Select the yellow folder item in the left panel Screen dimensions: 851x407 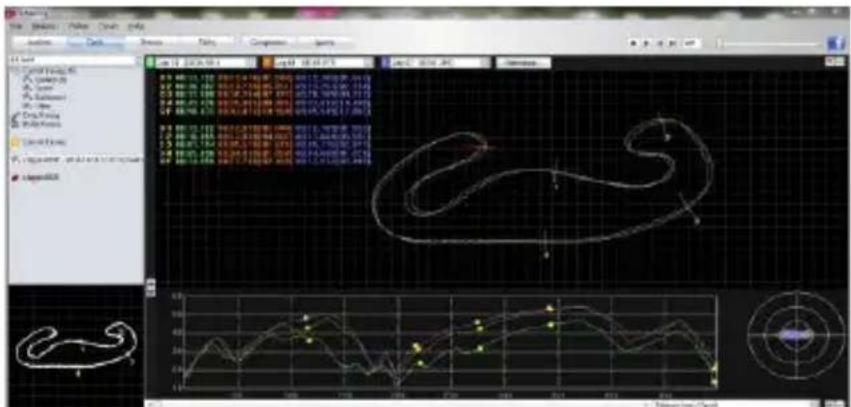pos(39,142)
